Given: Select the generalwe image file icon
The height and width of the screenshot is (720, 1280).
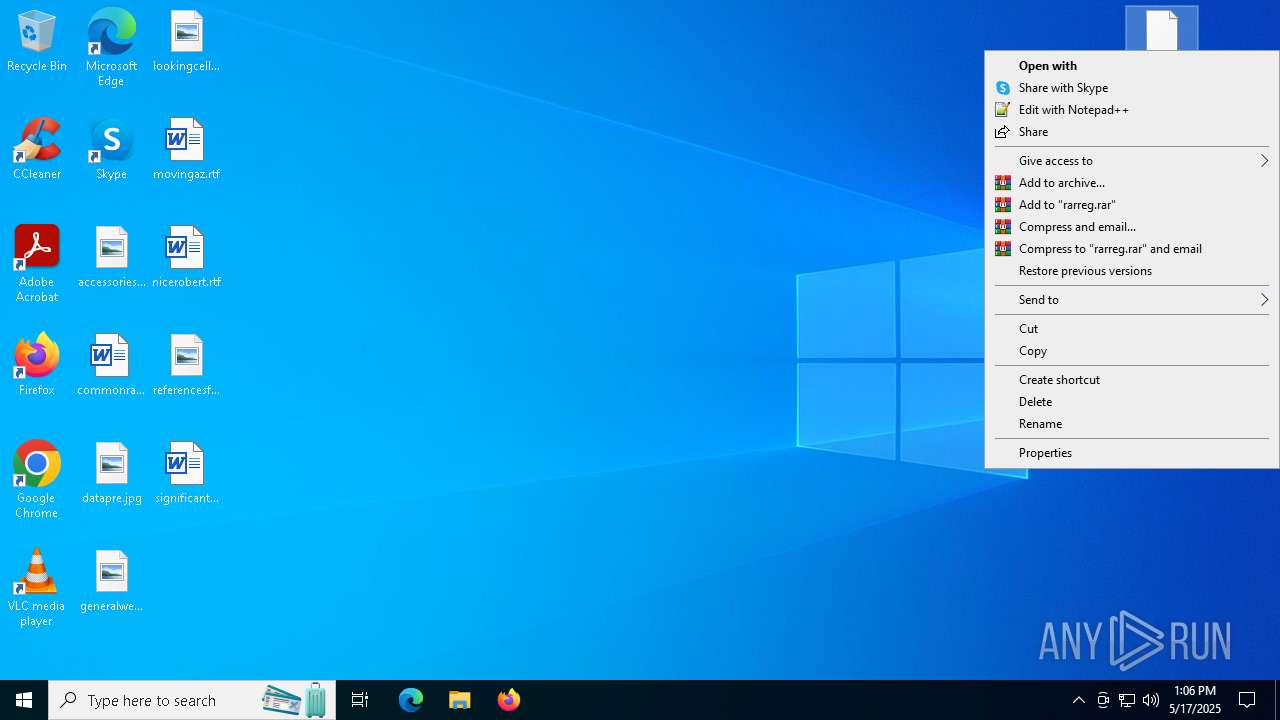Looking at the screenshot, I should [x=111, y=582].
